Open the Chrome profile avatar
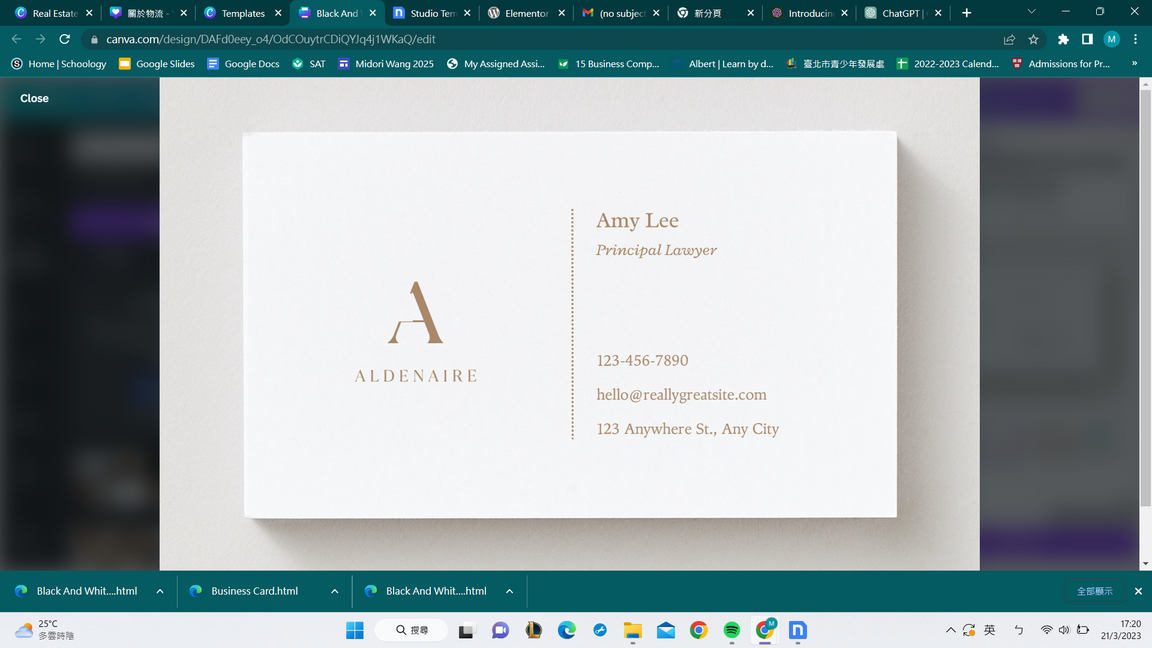The width and height of the screenshot is (1152, 648). tap(1111, 39)
